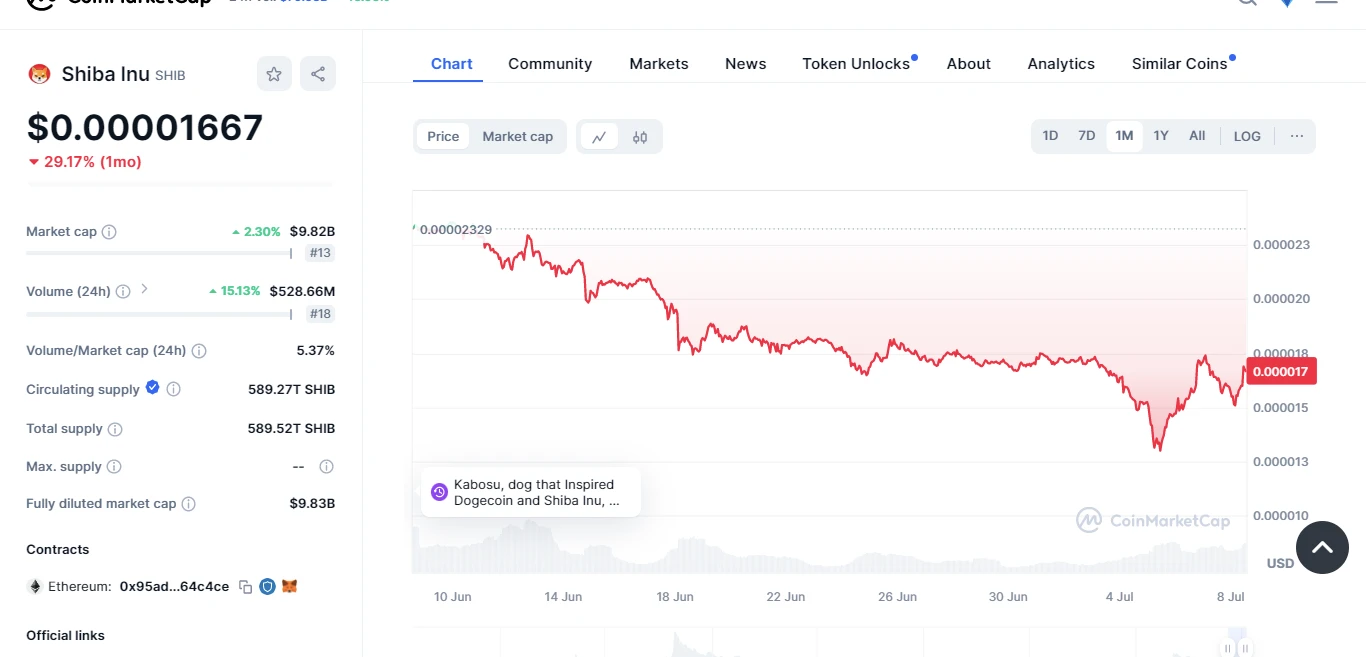The image size is (1366, 657).
Task: Click the 15.13% volume change
Action: tap(234, 292)
